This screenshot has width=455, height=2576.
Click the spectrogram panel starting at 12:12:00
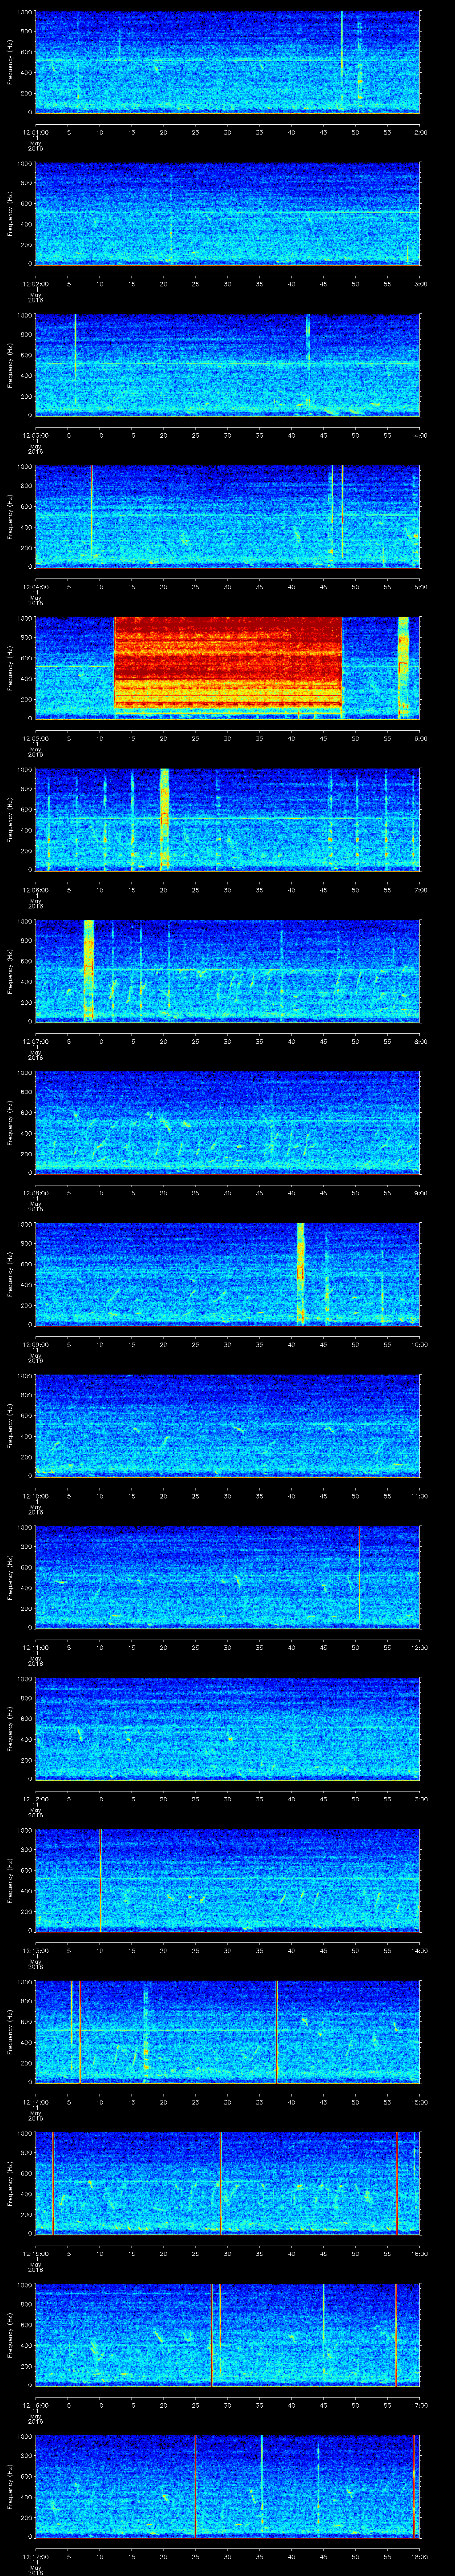click(227, 1728)
